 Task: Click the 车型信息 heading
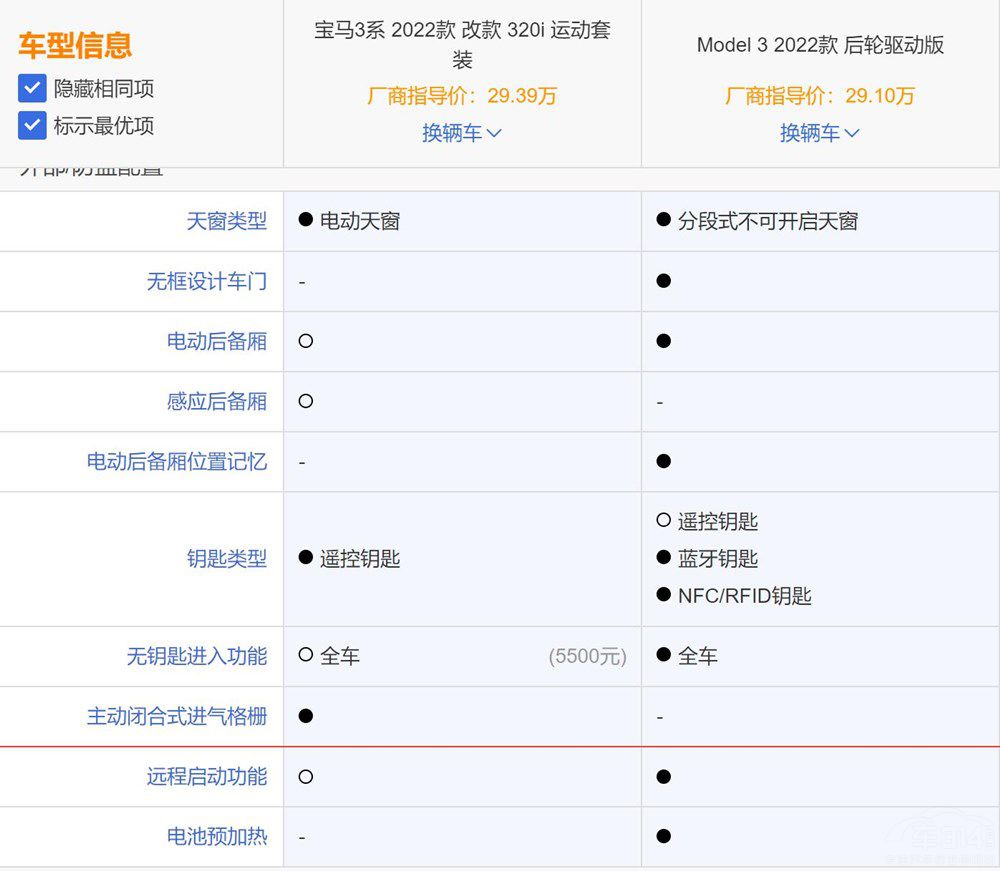[x=75, y=45]
